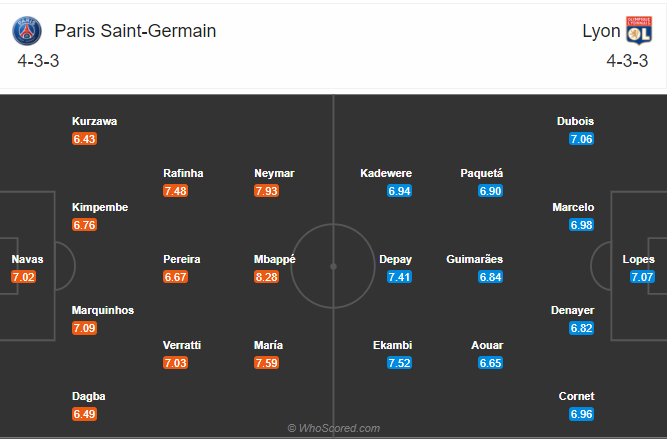Click Cornet's player name
Image resolution: width=668 pixels, height=439 pixels.
[x=576, y=396]
